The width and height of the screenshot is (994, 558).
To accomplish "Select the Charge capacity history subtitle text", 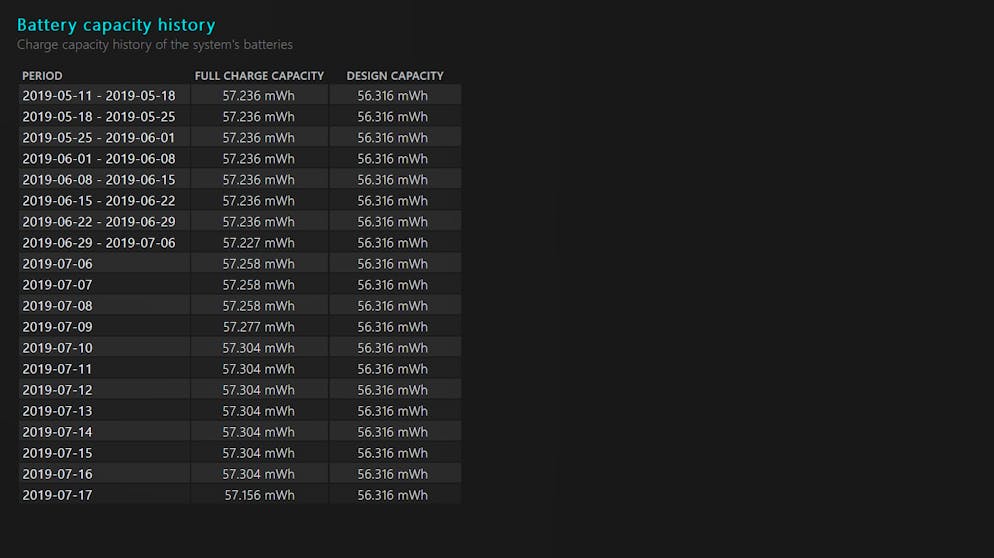I will pos(155,45).
